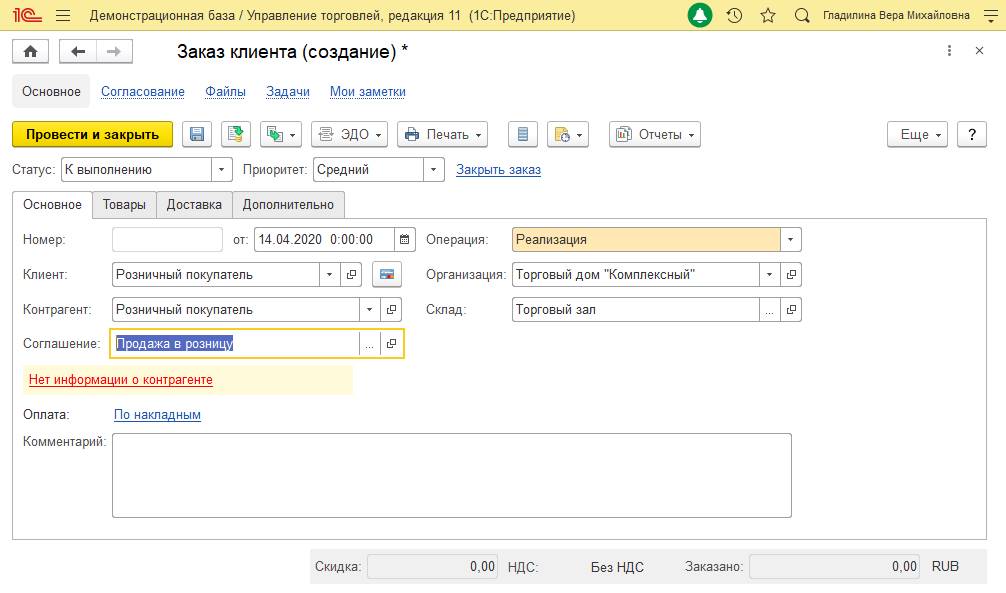Viewport: 1006px width, 593px height.
Task: Click Провести и закрыть button
Action: 92,134
